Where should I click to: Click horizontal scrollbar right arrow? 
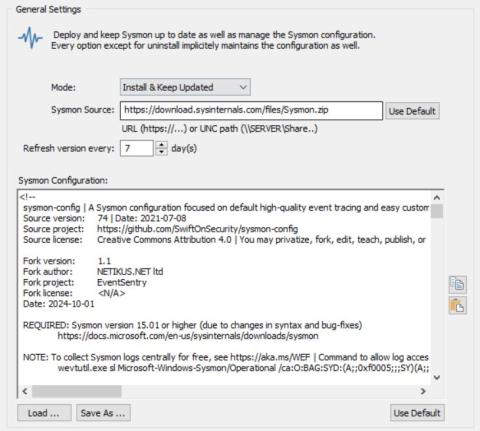(423, 391)
